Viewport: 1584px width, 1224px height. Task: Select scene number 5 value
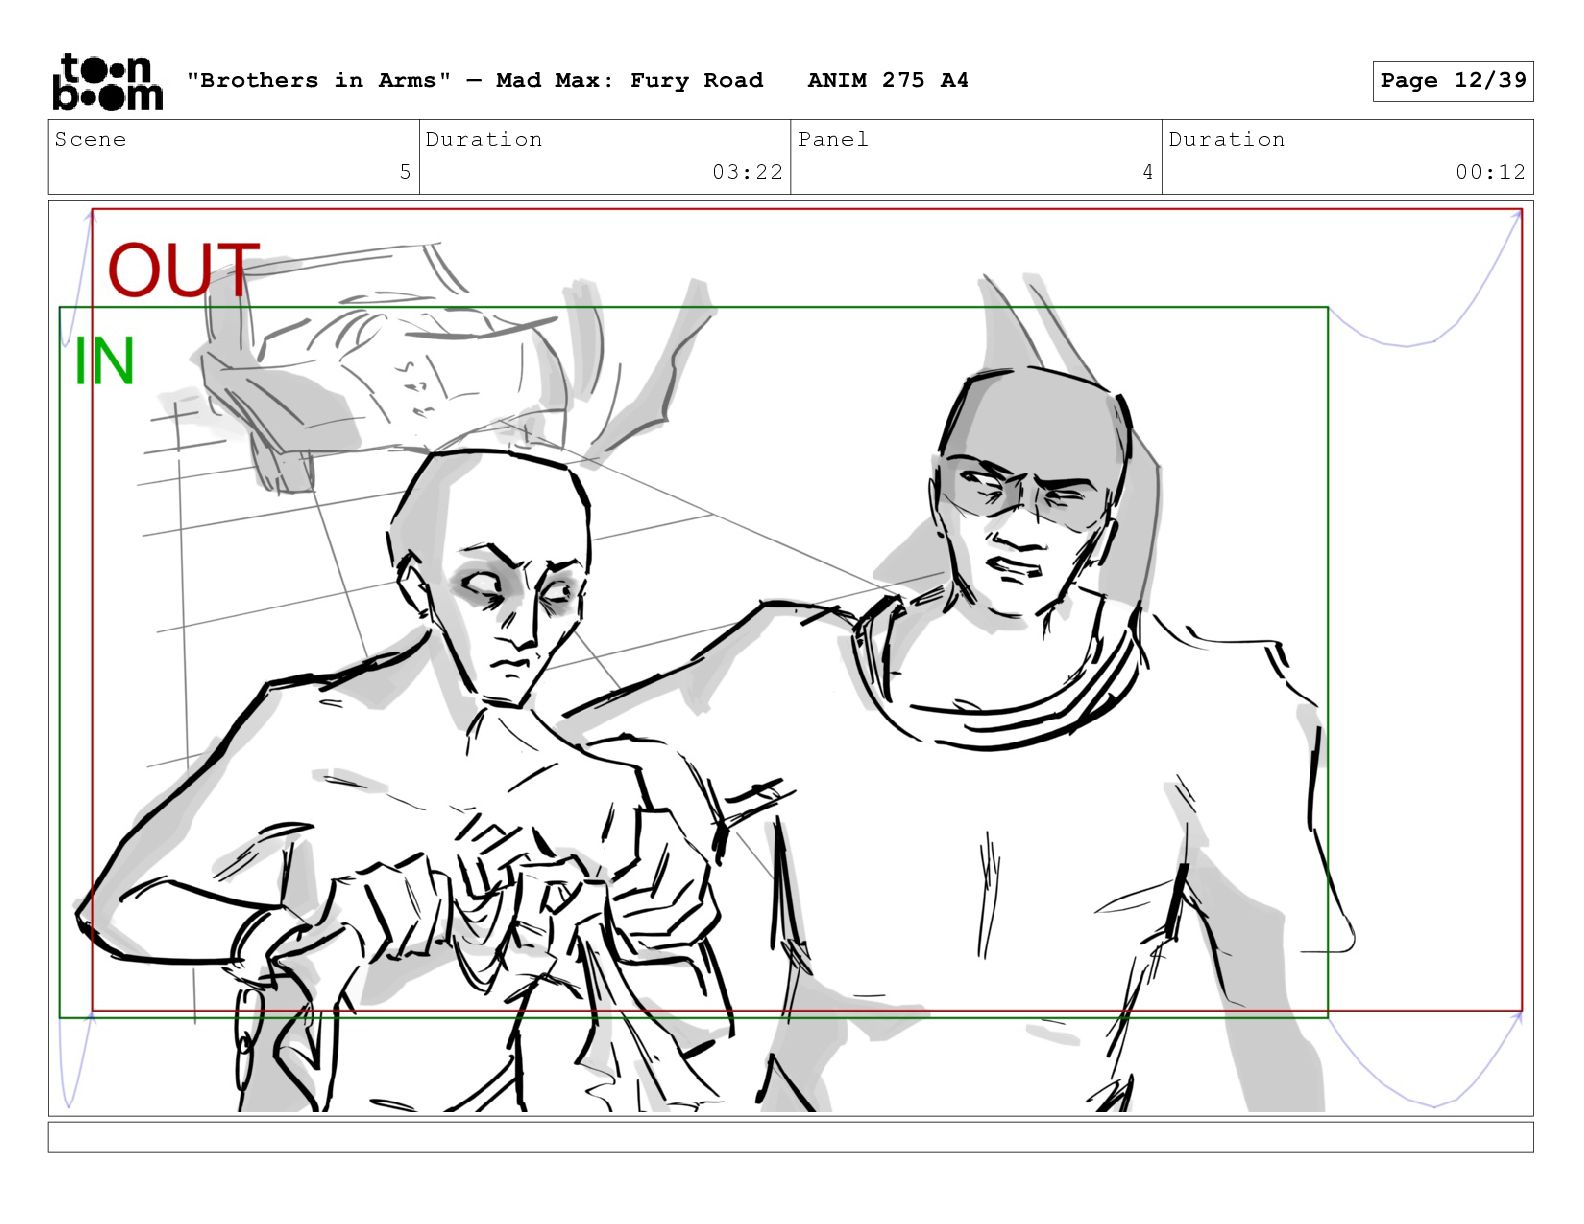coord(405,172)
